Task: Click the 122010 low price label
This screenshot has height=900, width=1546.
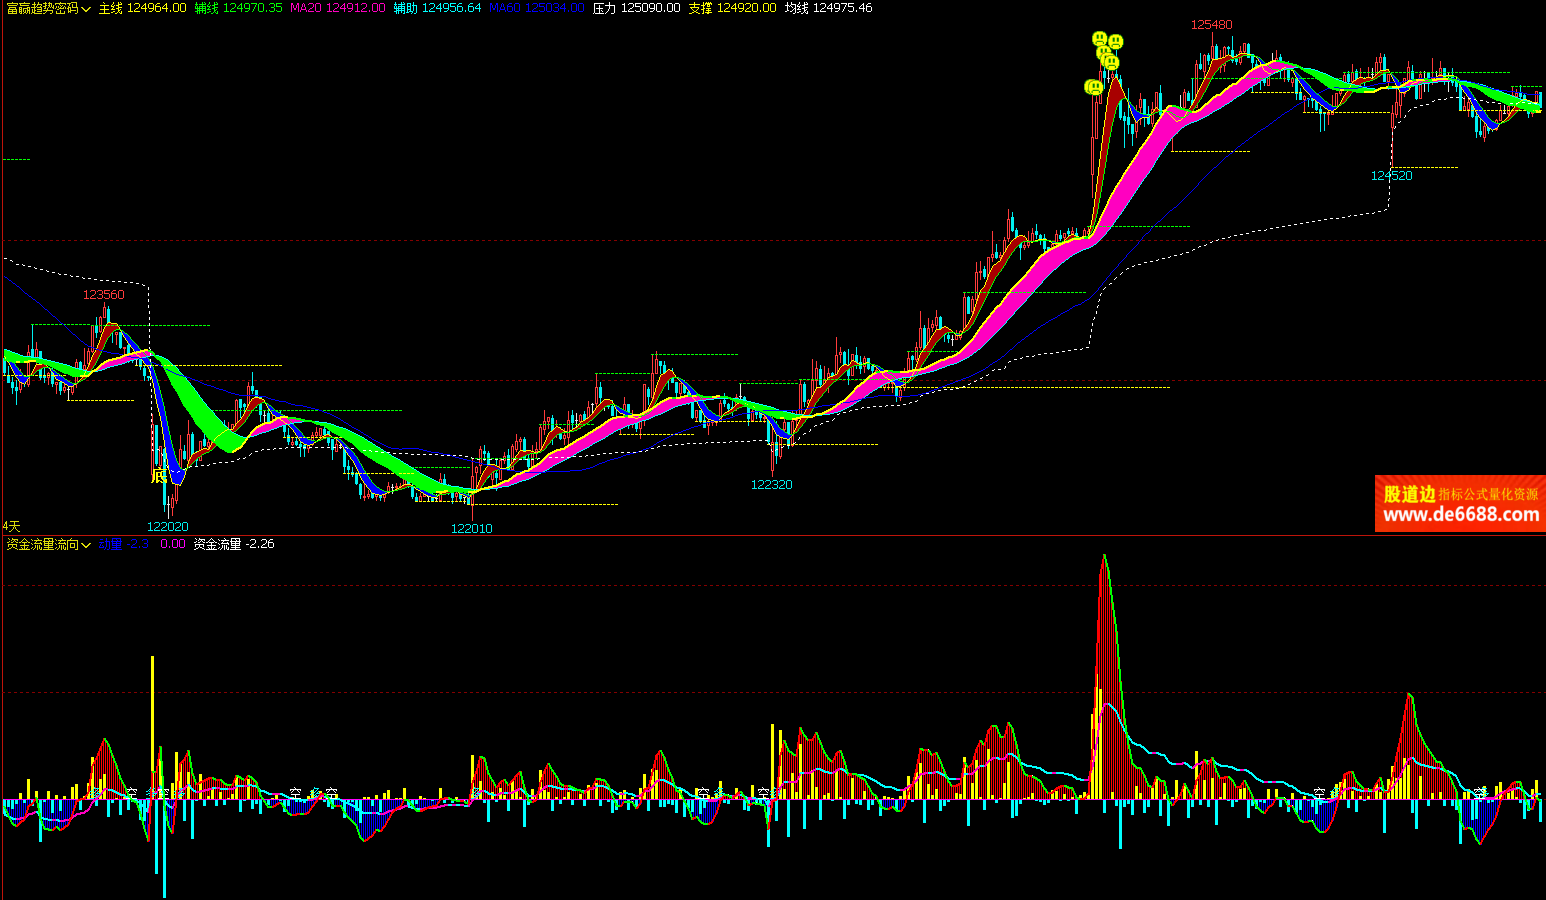Action: tap(471, 529)
